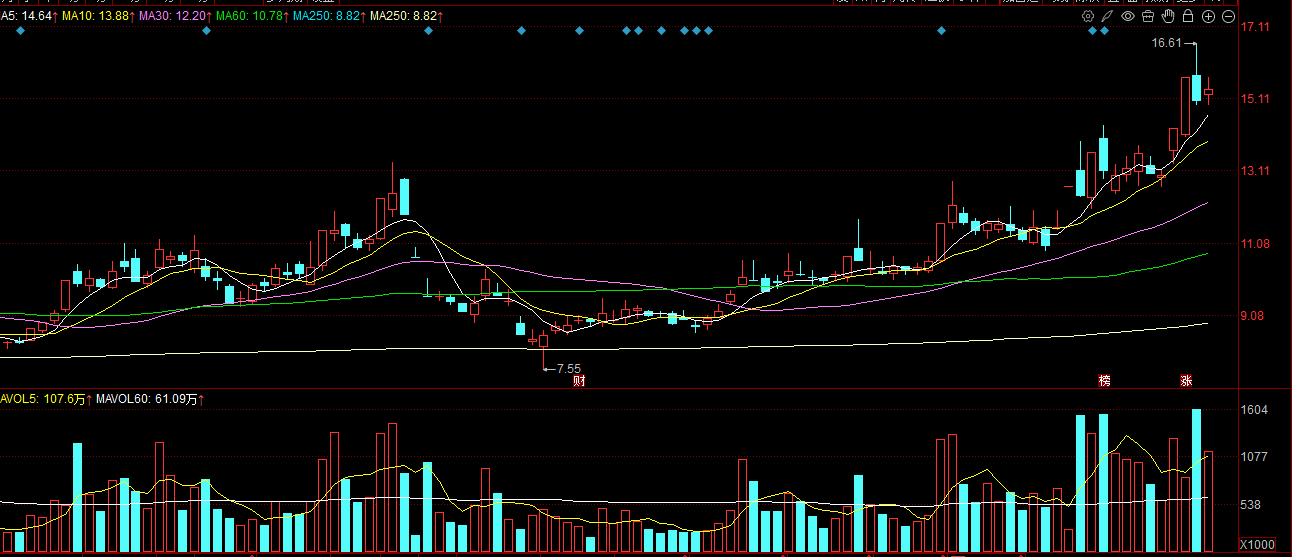Zoom in with the plus circle icon
Viewport: 1292px width, 557px height.
(x=1208, y=17)
